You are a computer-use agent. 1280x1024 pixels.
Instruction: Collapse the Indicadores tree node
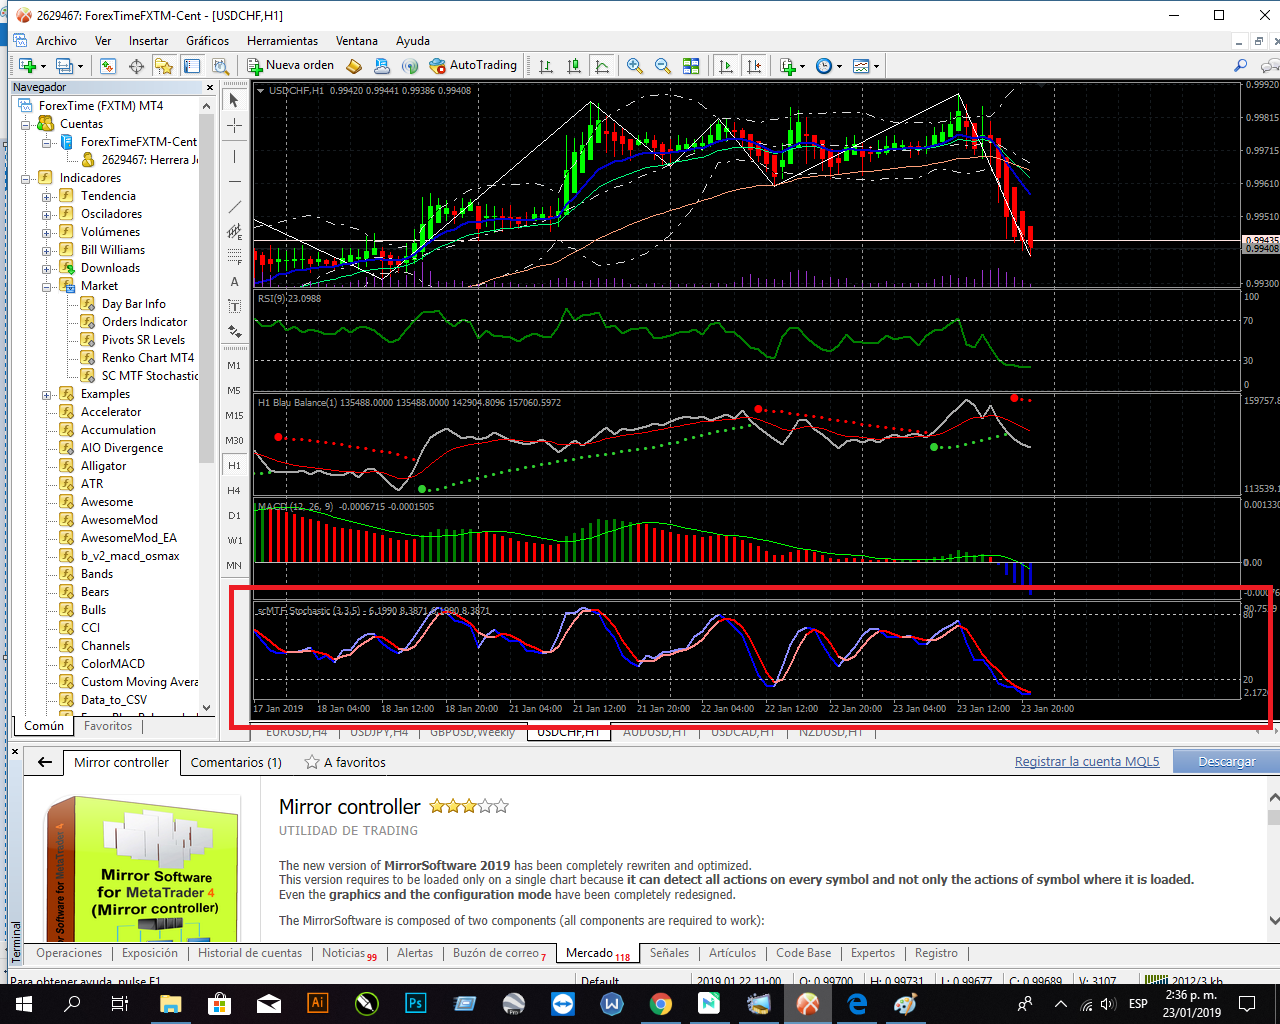click(26, 179)
